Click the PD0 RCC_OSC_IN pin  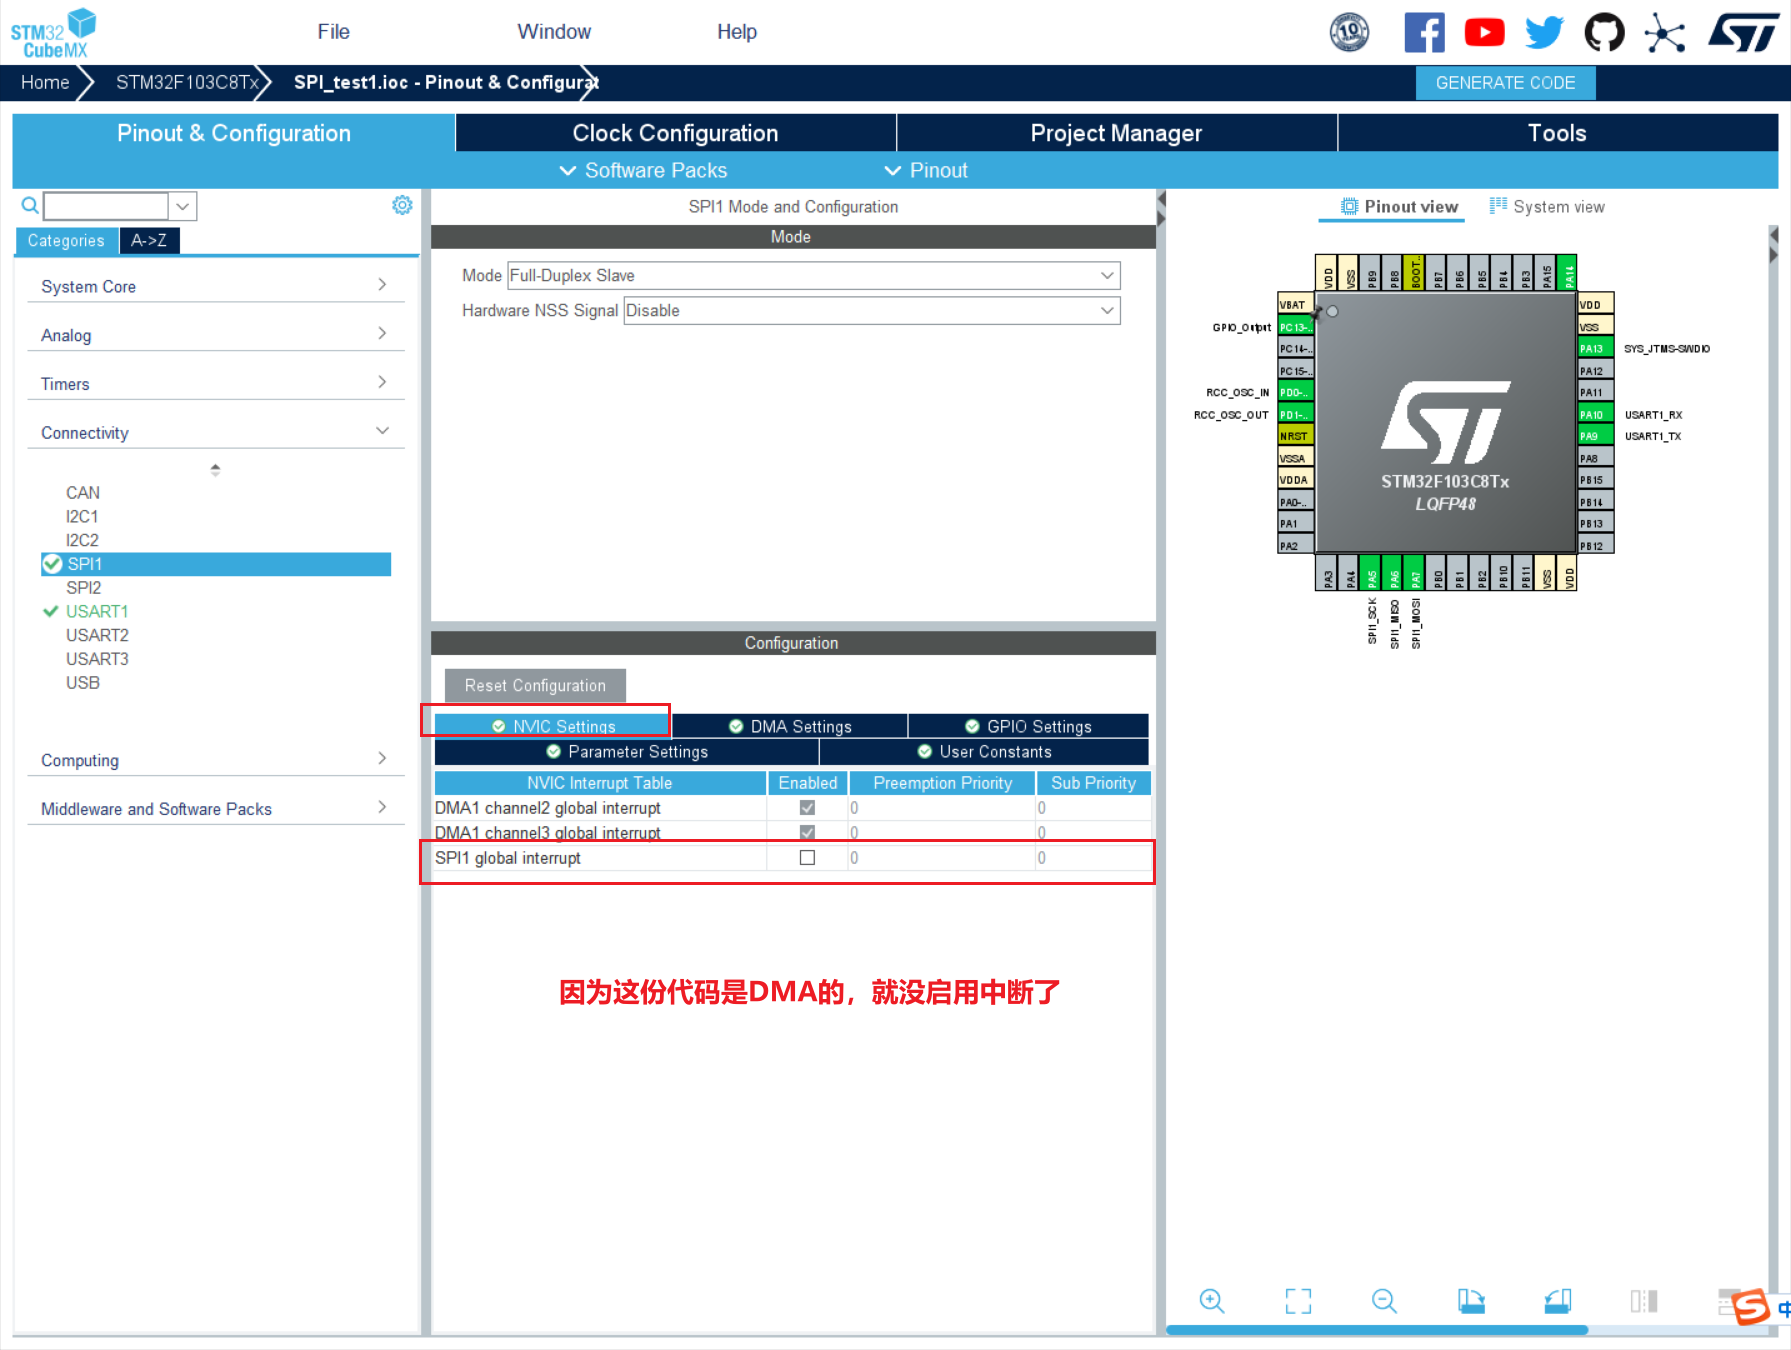[1296, 392]
